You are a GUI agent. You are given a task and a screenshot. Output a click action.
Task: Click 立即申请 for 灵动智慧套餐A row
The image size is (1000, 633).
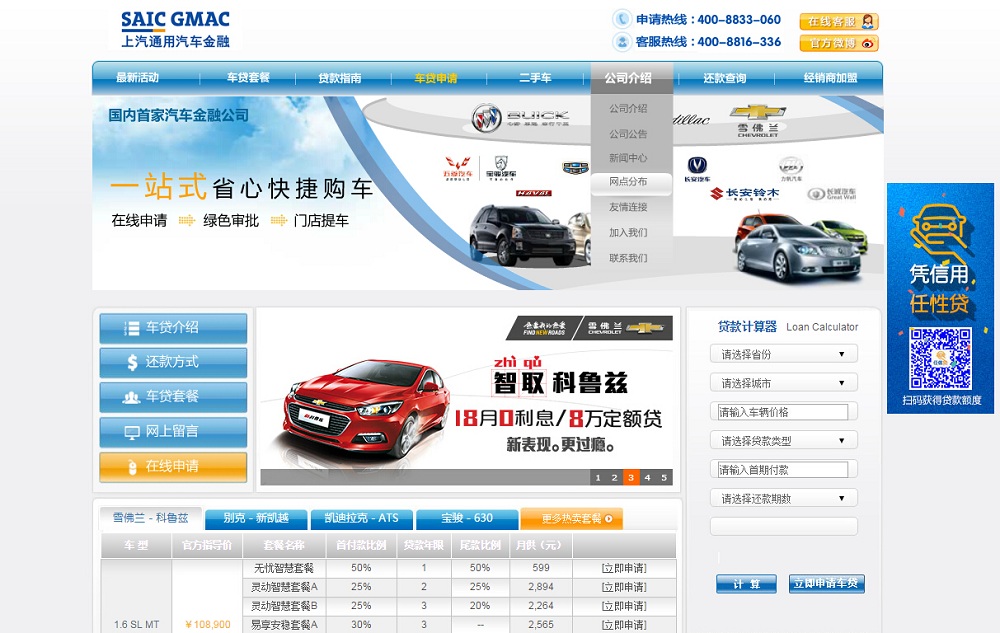(x=624, y=587)
